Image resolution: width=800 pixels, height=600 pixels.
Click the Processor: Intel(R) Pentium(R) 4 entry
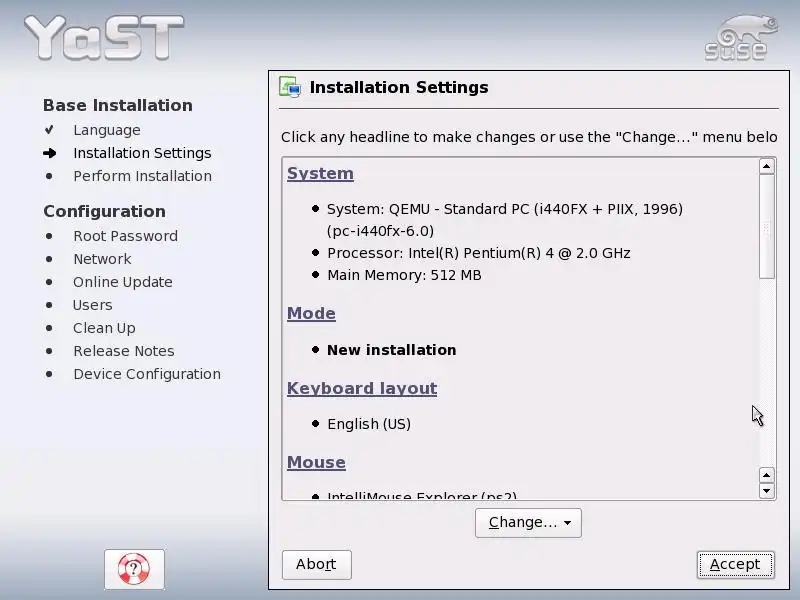click(479, 253)
